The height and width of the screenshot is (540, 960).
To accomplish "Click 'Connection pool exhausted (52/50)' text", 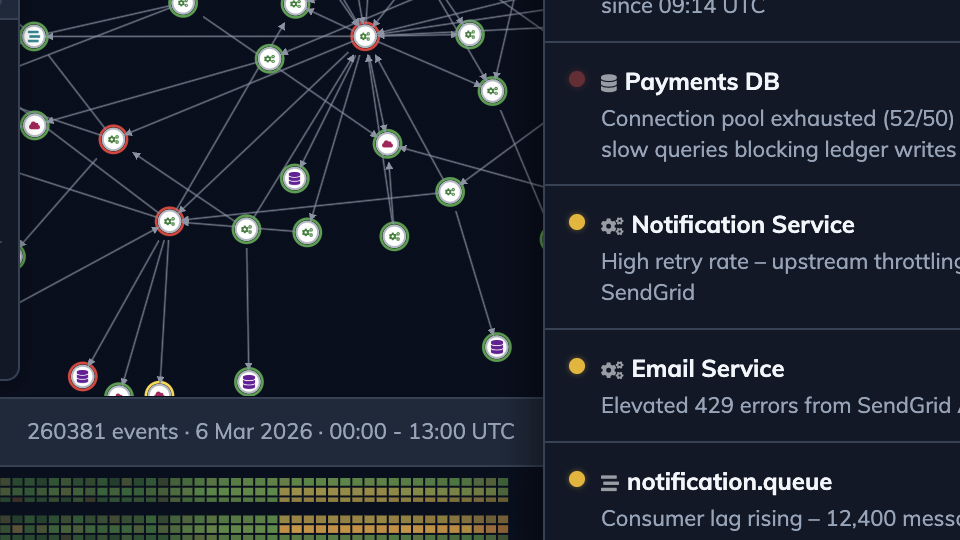I will tap(778, 119).
